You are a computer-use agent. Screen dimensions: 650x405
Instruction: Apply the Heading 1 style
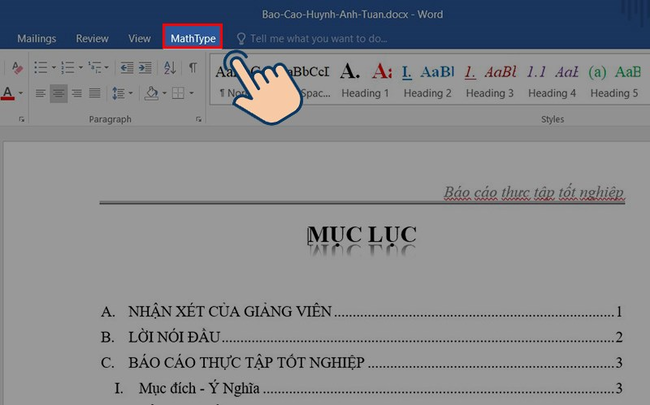365,80
